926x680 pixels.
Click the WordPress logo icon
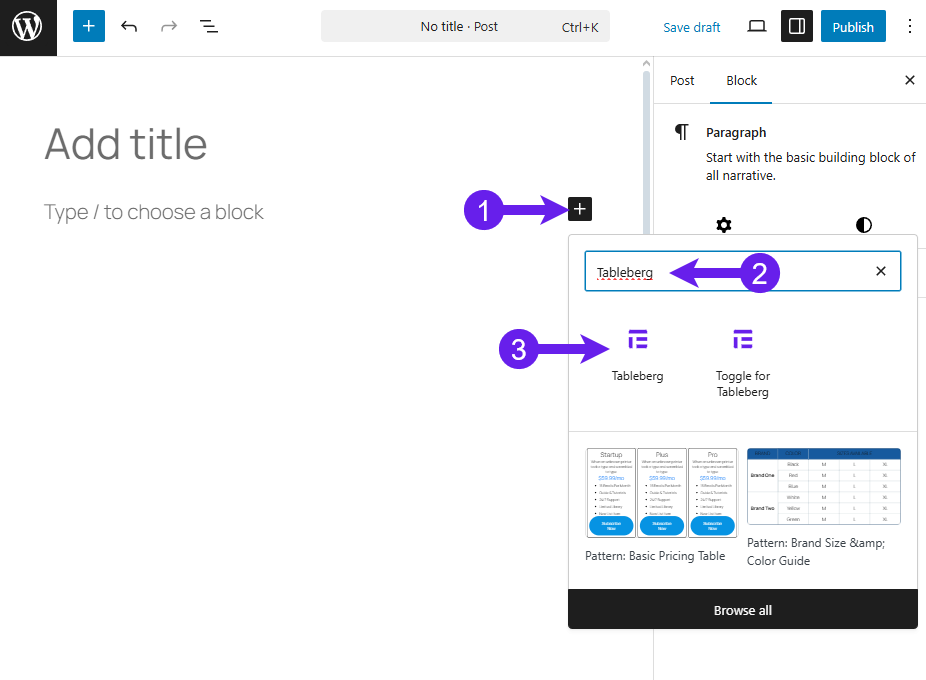tap(28, 27)
